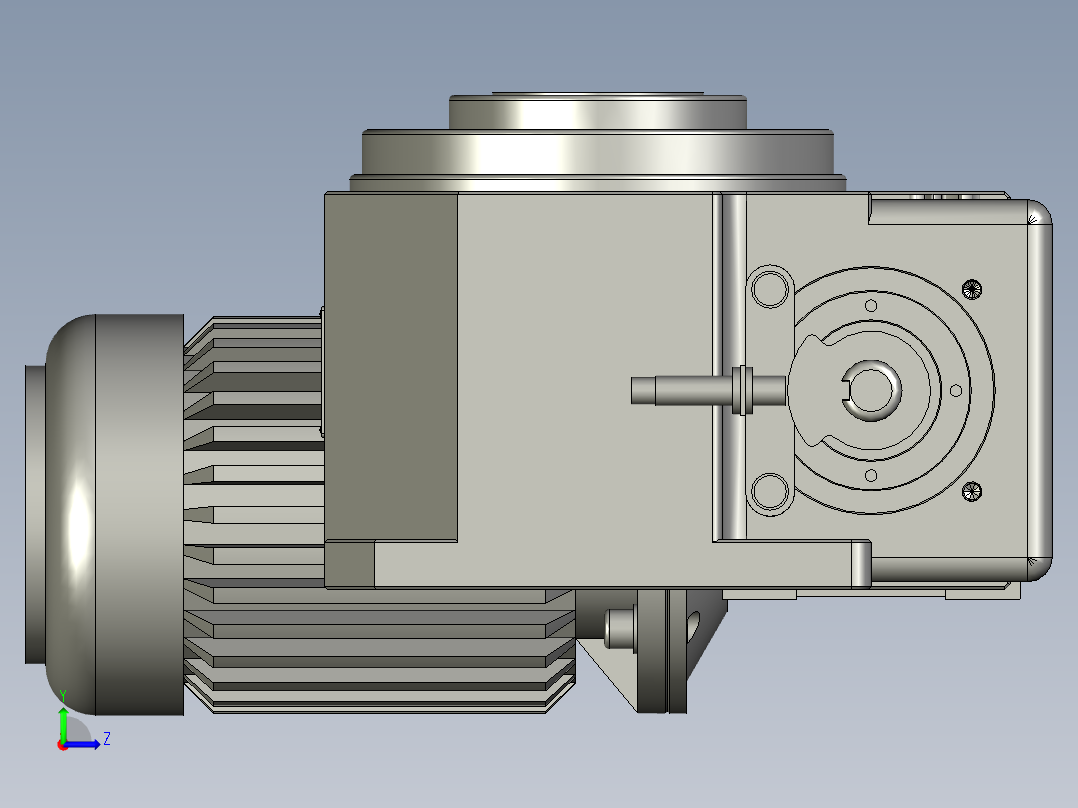The height and width of the screenshot is (808, 1078).
Task: Select the upper left round boss hole beside the cover
Action: pos(770,289)
